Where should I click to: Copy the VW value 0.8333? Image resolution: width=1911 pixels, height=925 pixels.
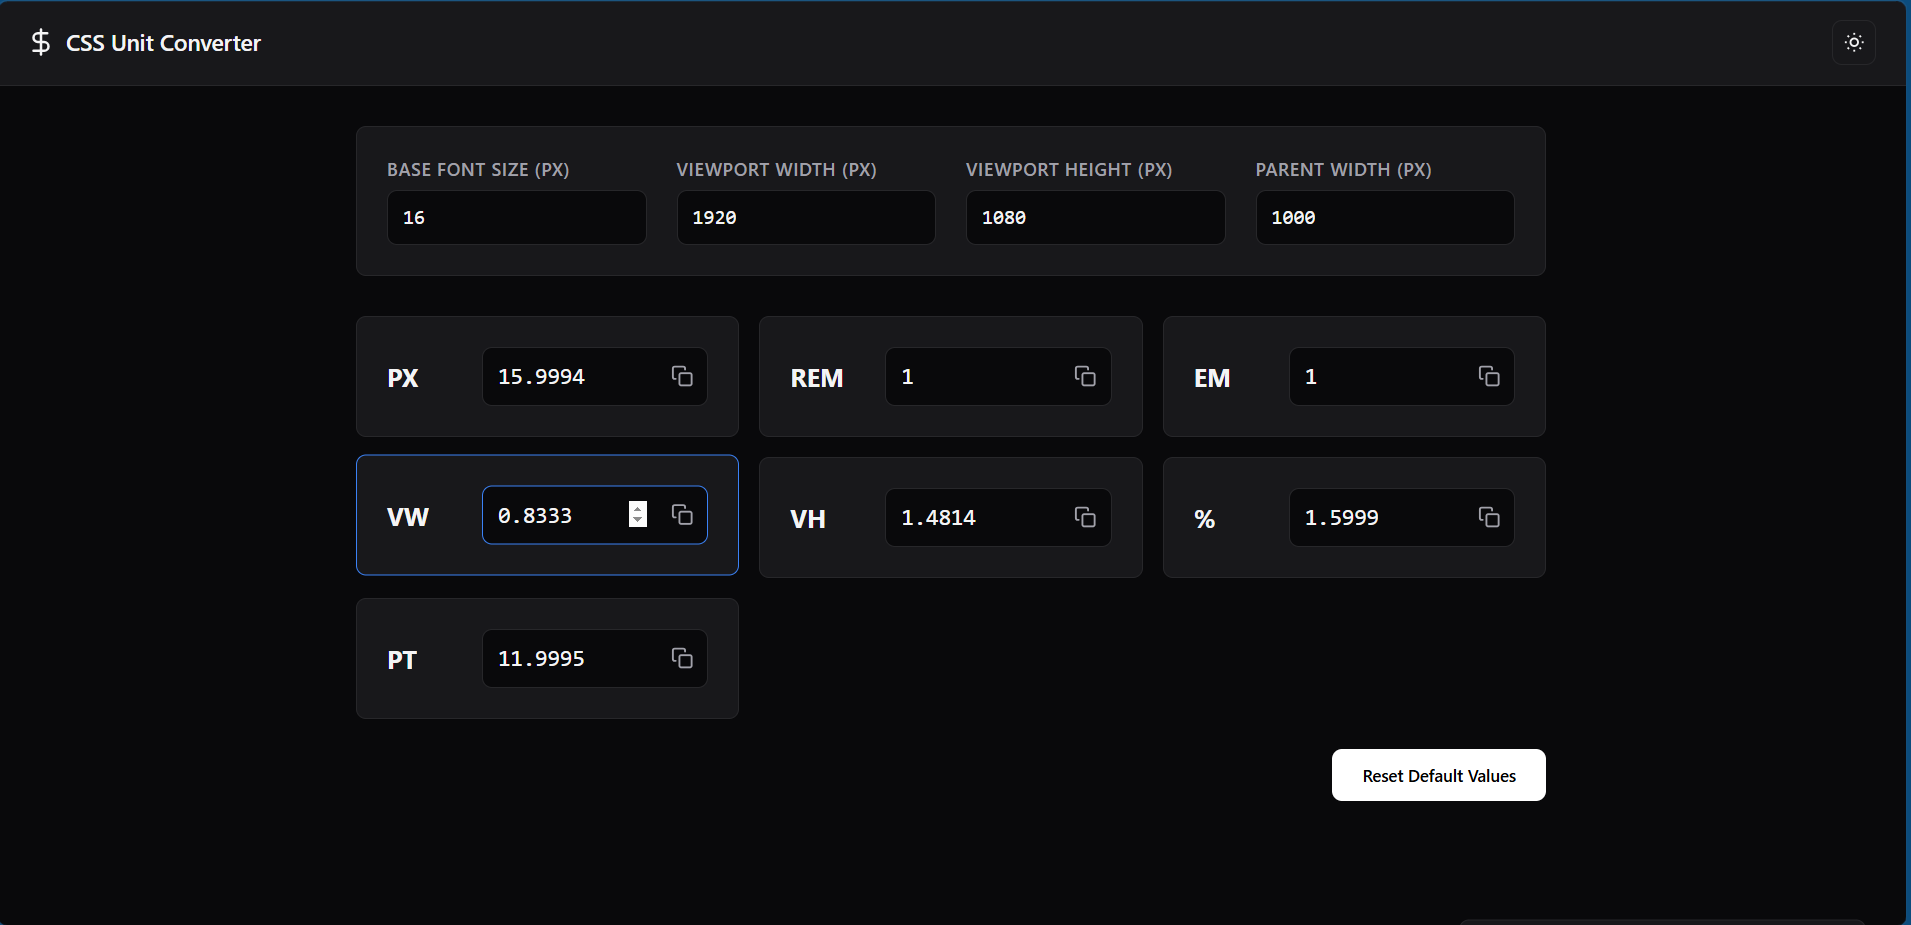pyautogui.click(x=682, y=515)
